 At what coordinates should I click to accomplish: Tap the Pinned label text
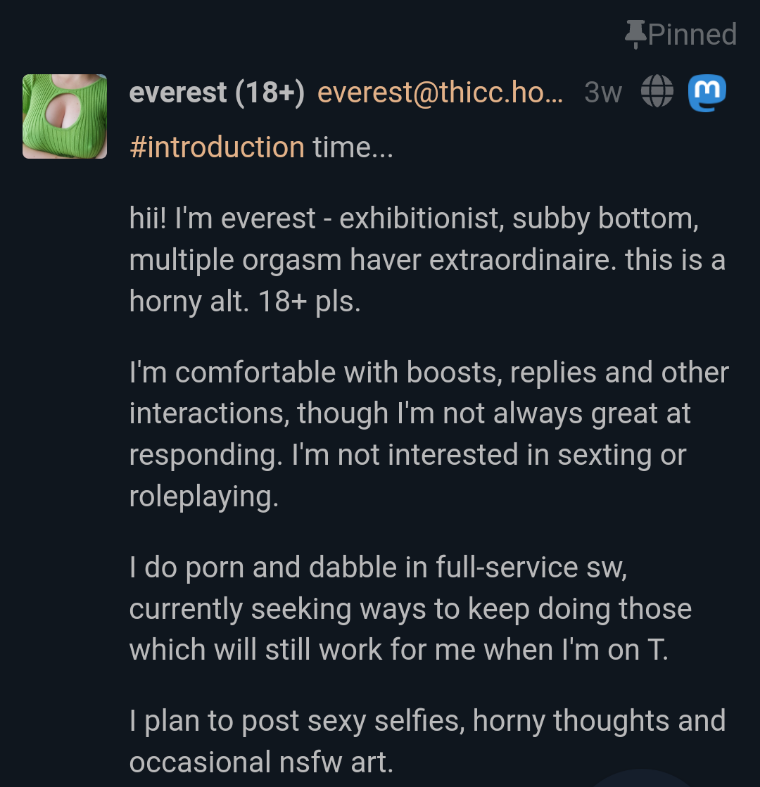point(692,35)
